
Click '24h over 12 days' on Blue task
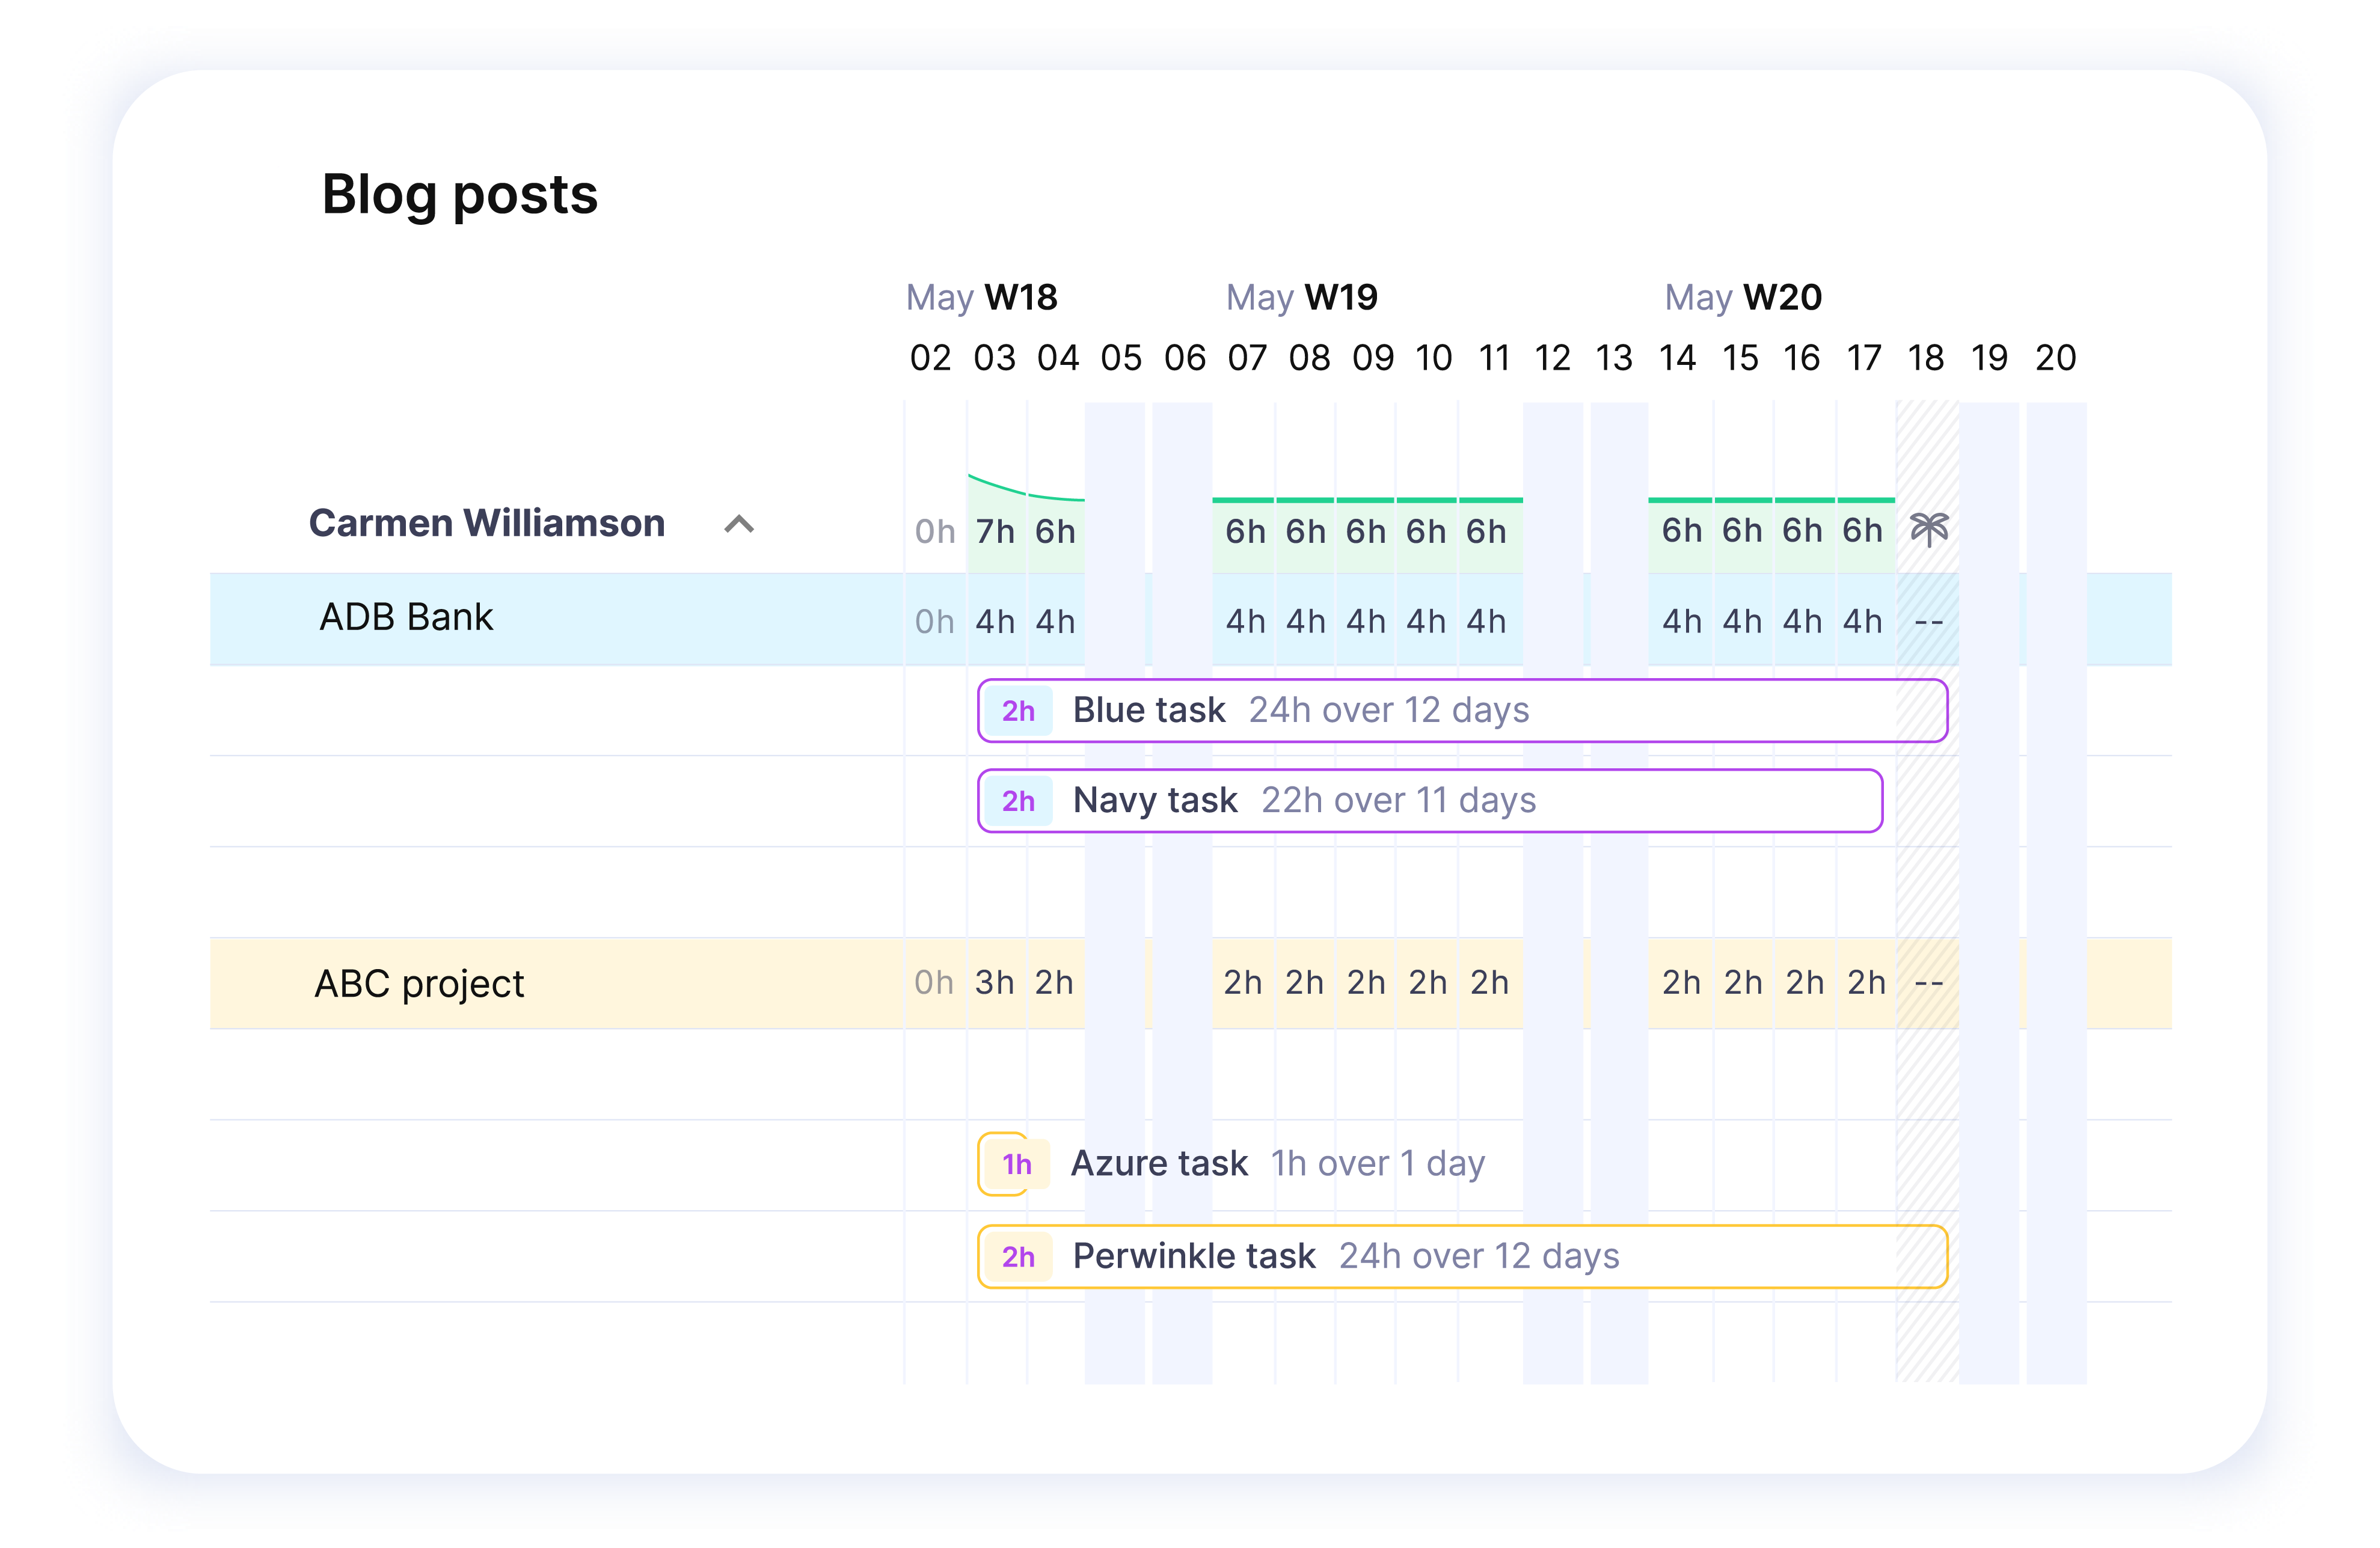[x=1389, y=710]
